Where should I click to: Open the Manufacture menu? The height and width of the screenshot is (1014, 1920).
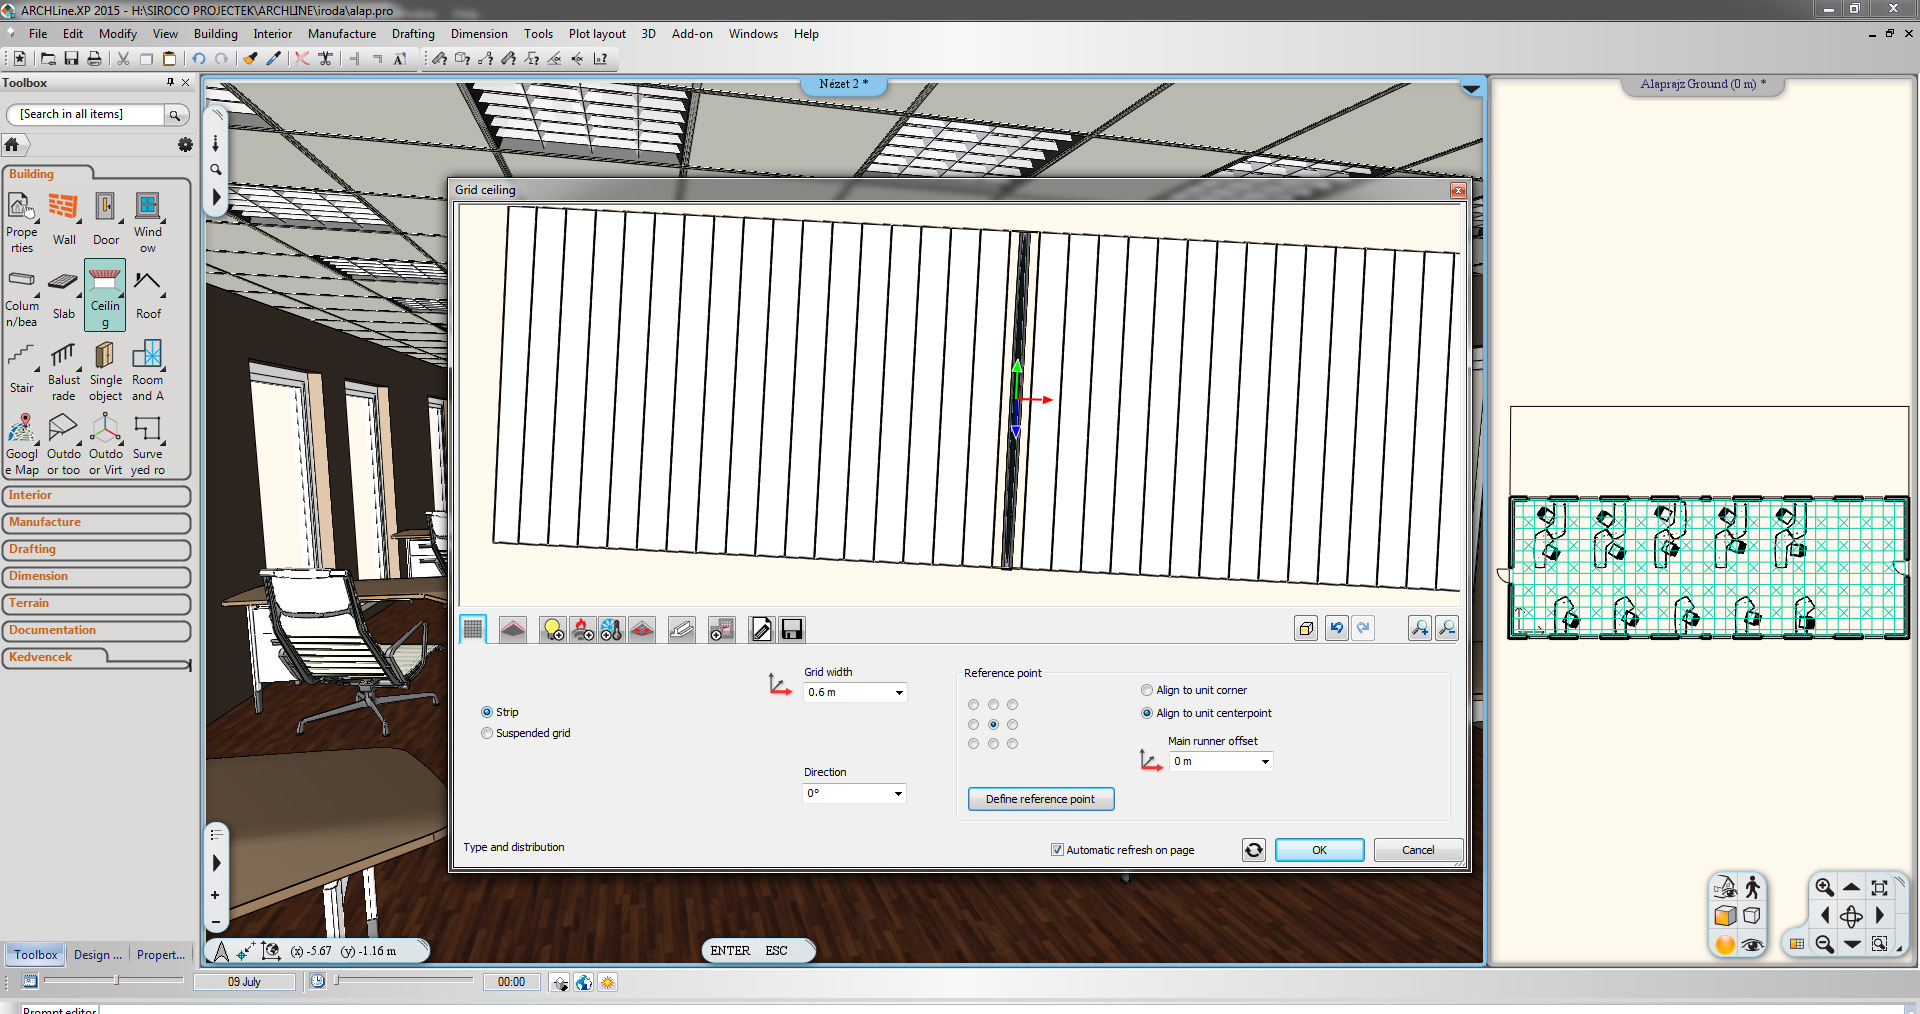341,34
